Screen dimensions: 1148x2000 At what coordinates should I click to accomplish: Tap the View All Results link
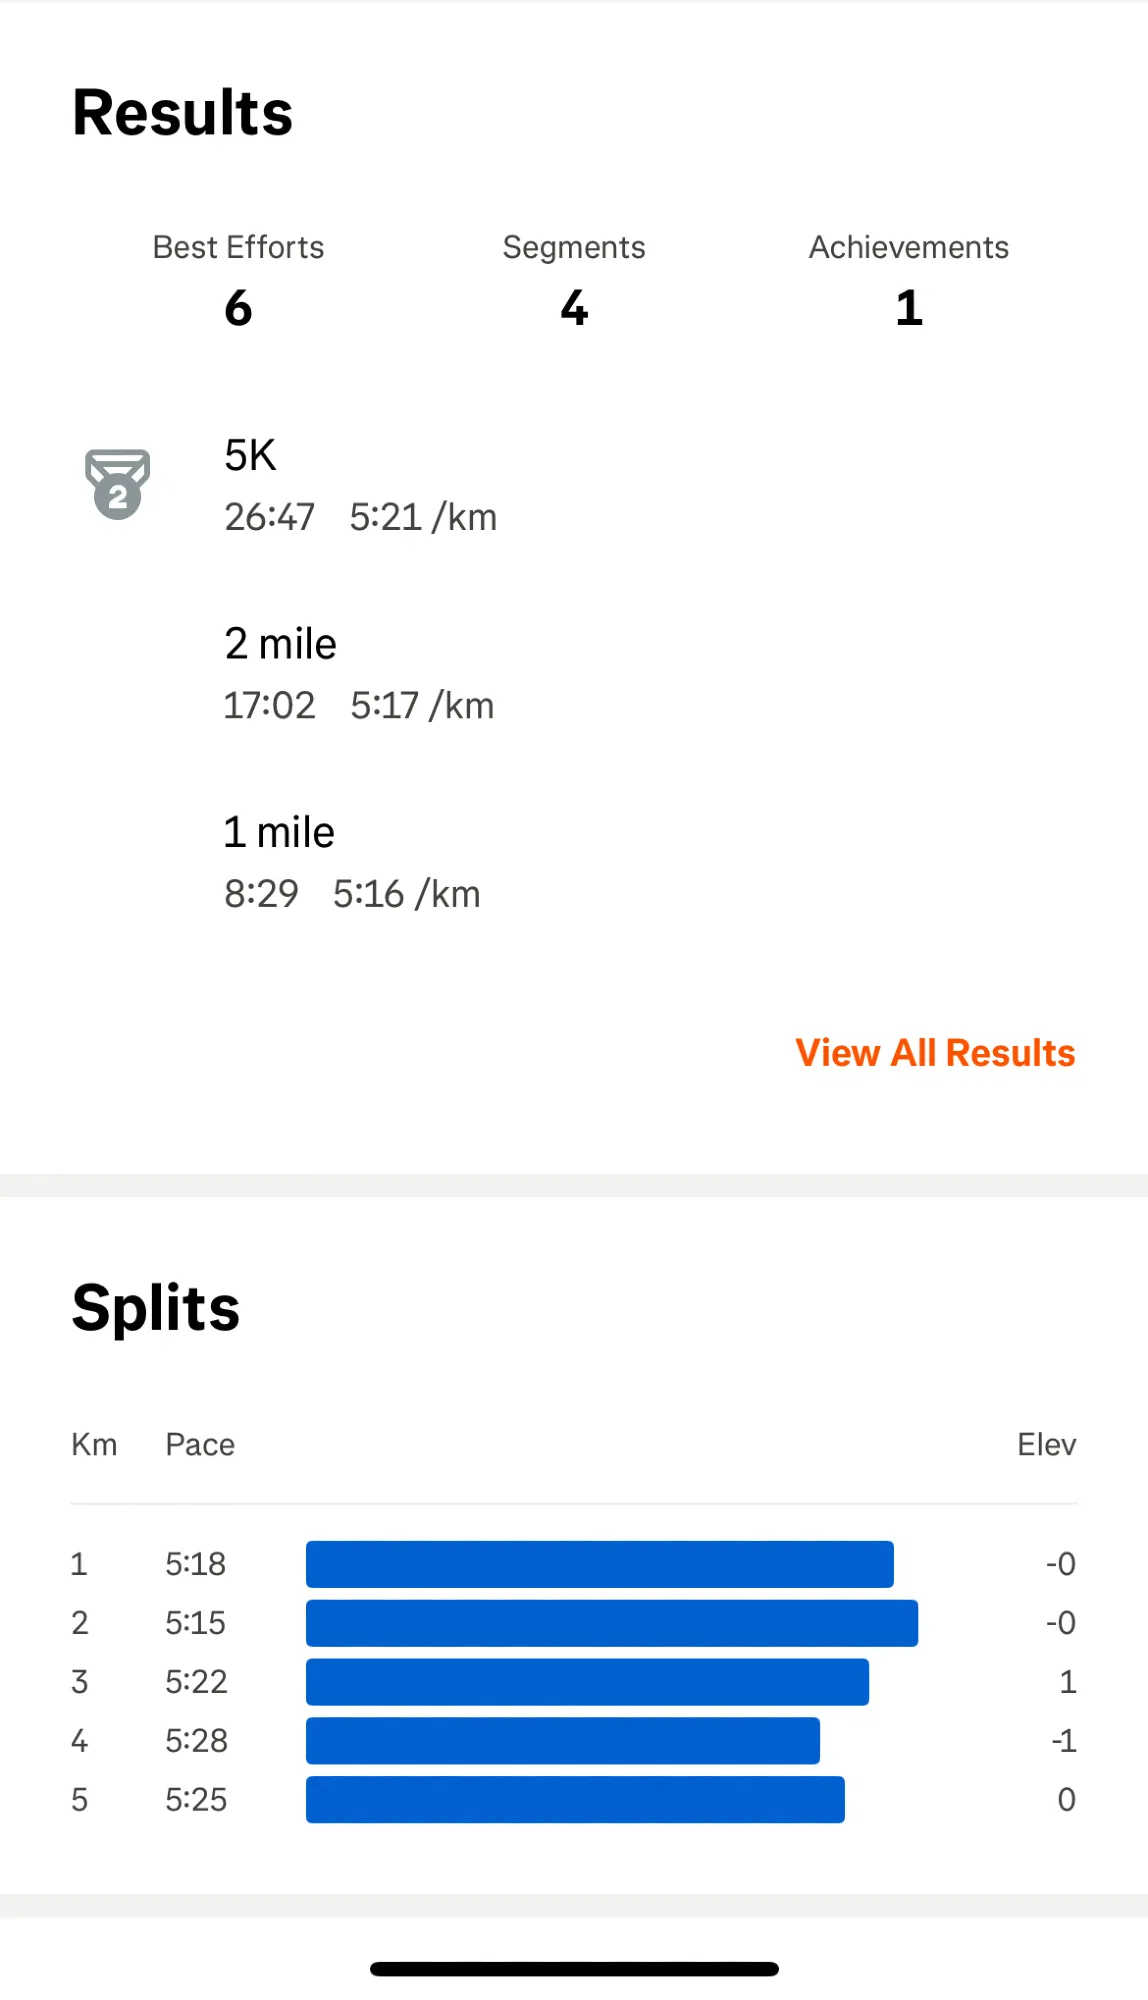[x=935, y=1053]
